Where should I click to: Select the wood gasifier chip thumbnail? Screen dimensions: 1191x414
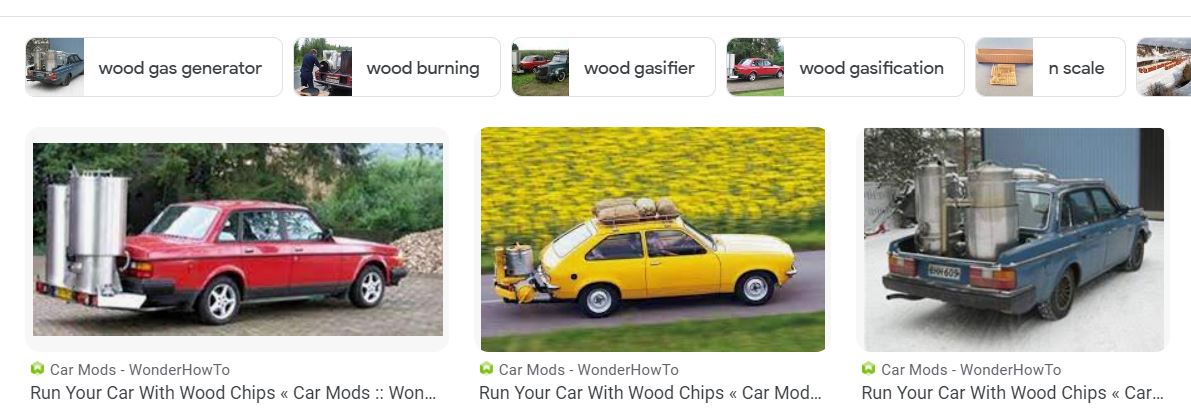tap(540, 67)
